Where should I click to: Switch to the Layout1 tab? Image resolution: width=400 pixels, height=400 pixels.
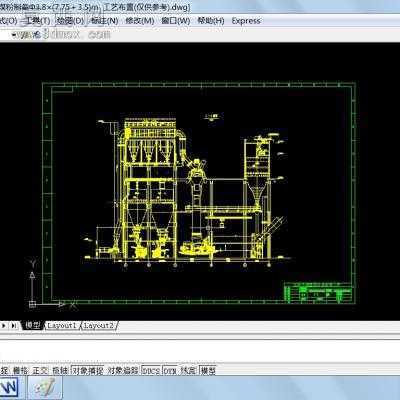(62, 325)
